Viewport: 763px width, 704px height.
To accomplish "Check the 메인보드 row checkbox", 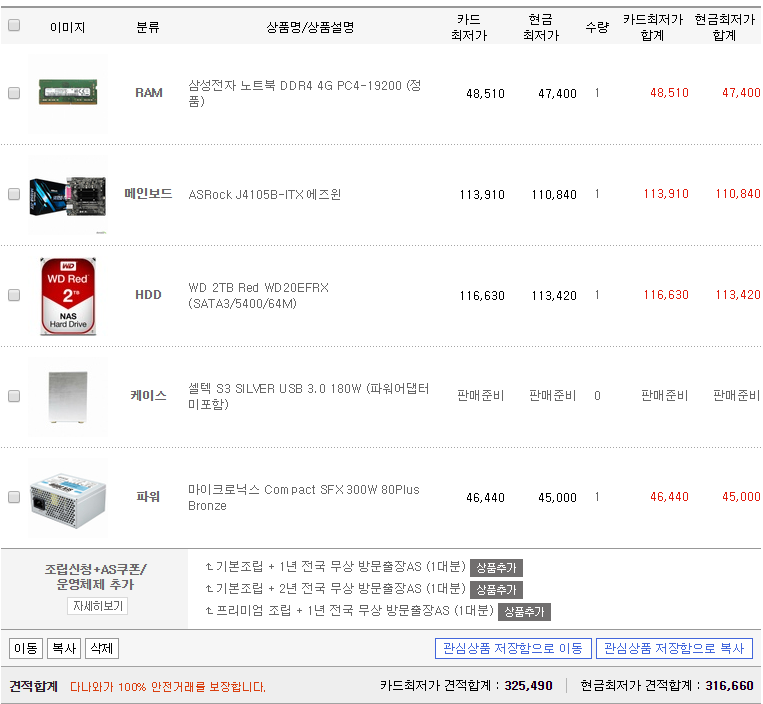I will click(x=14, y=194).
